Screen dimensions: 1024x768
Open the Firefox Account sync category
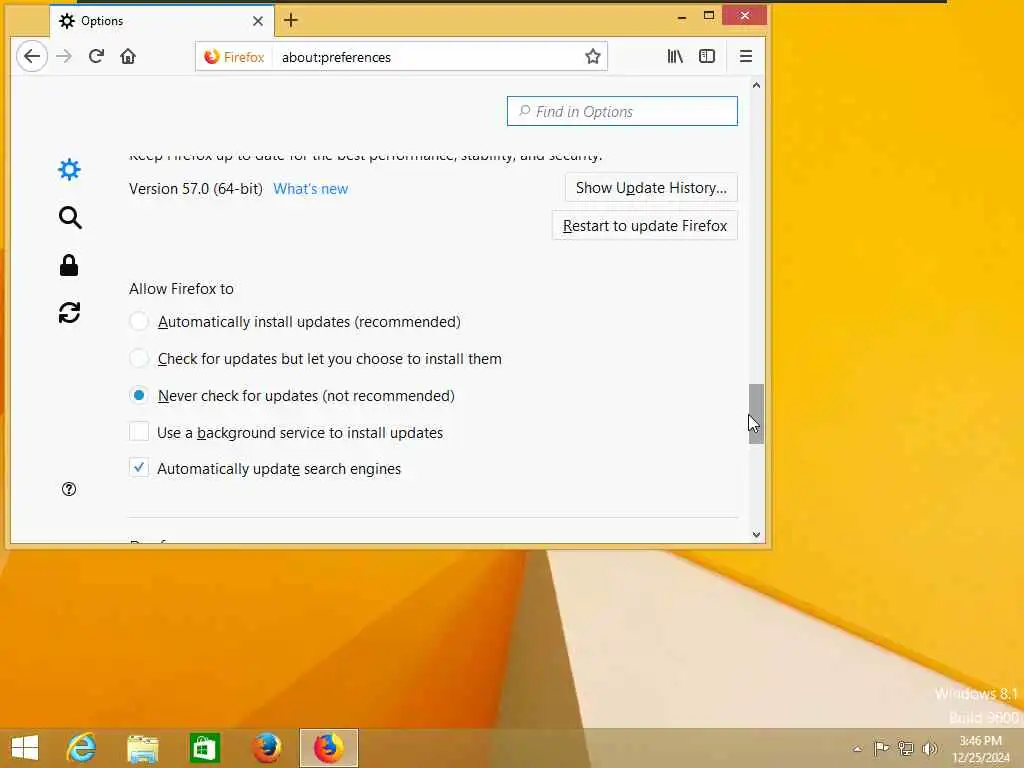point(69,313)
